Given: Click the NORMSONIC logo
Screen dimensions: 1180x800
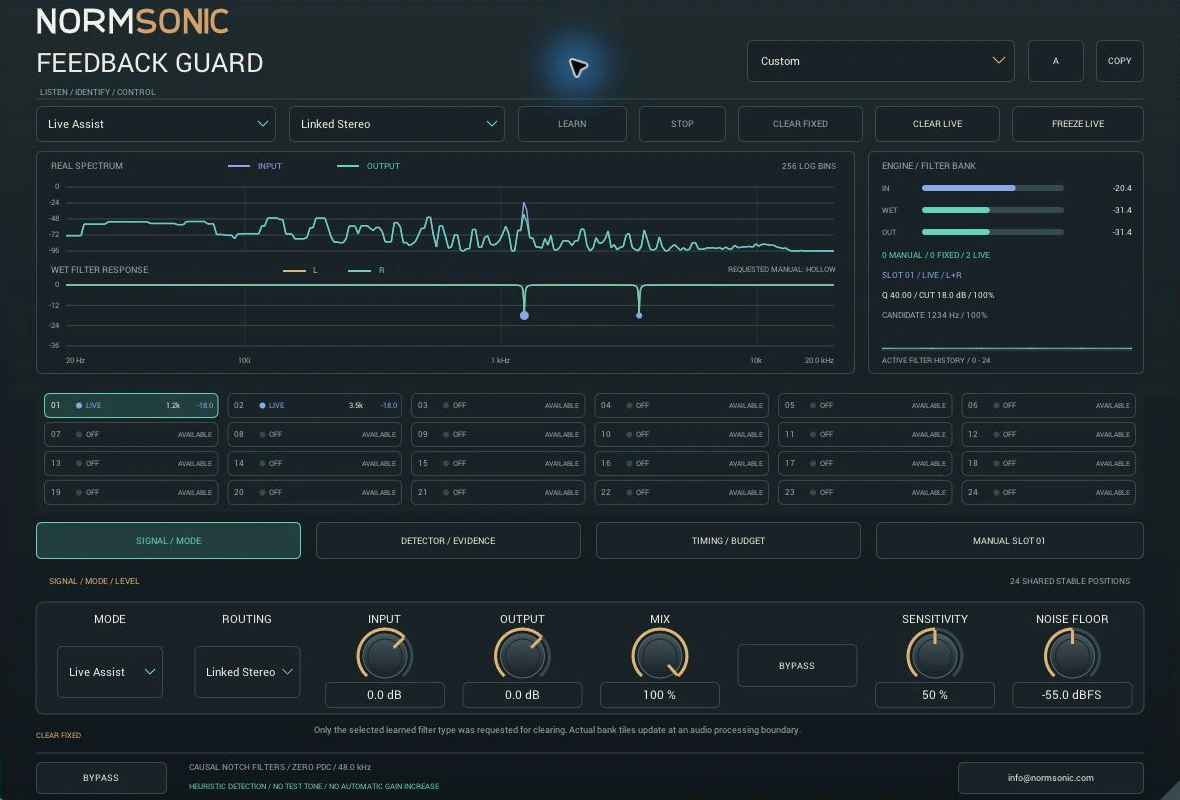Looking at the screenshot, I should click(132, 22).
